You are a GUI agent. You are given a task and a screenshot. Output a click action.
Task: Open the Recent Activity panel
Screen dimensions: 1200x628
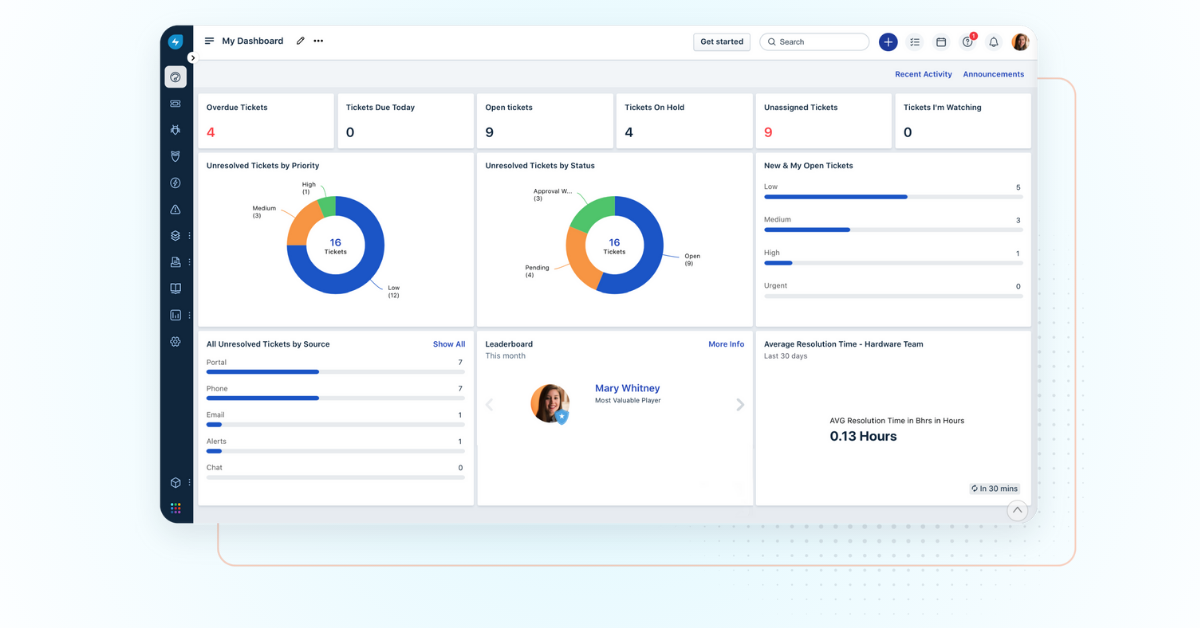coord(923,74)
